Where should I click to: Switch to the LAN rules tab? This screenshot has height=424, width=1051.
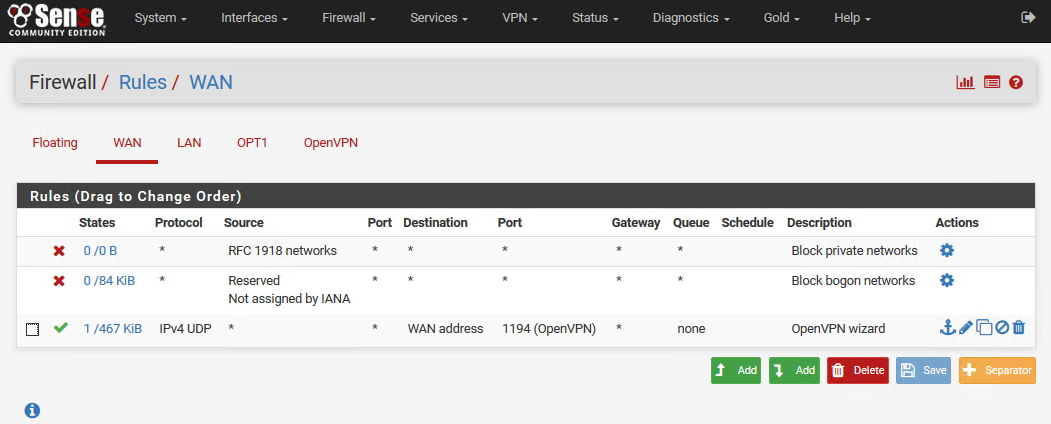pos(189,143)
